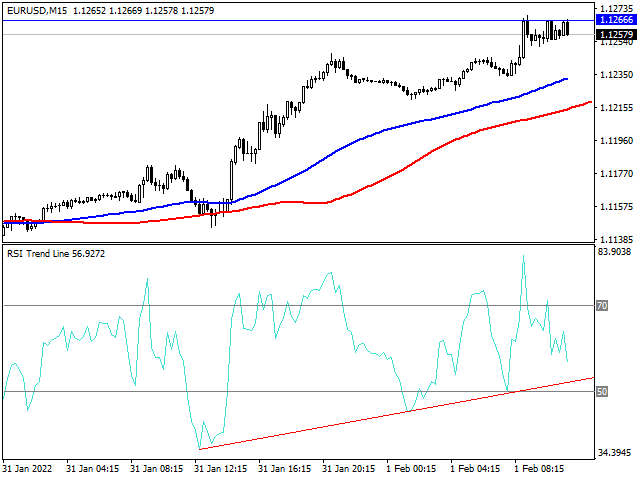Screen dimensions: 640x480
Task: Click the 31 Jan 04:15 time label
Action: coord(93,469)
